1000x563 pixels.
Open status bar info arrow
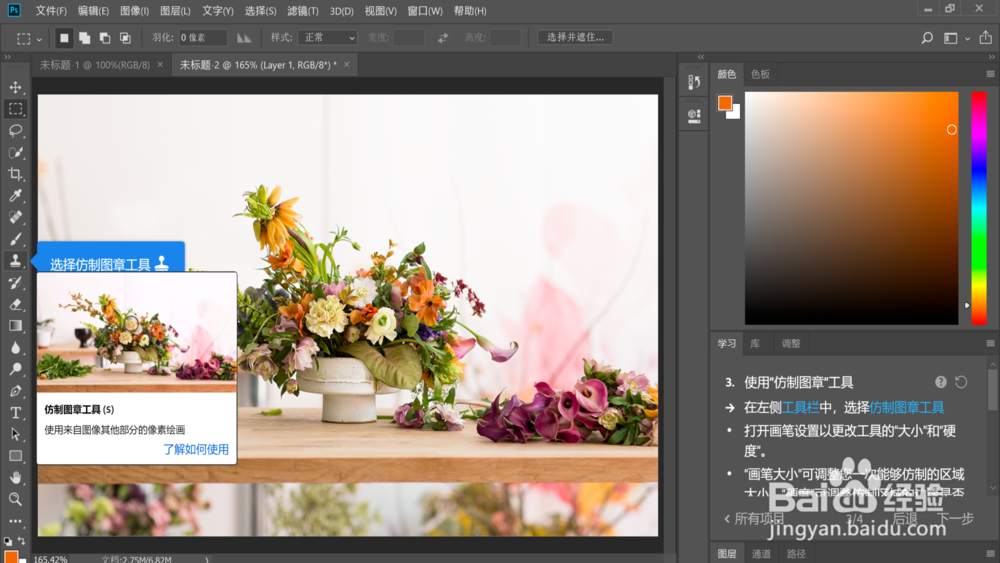pyautogui.click(x=207, y=559)
